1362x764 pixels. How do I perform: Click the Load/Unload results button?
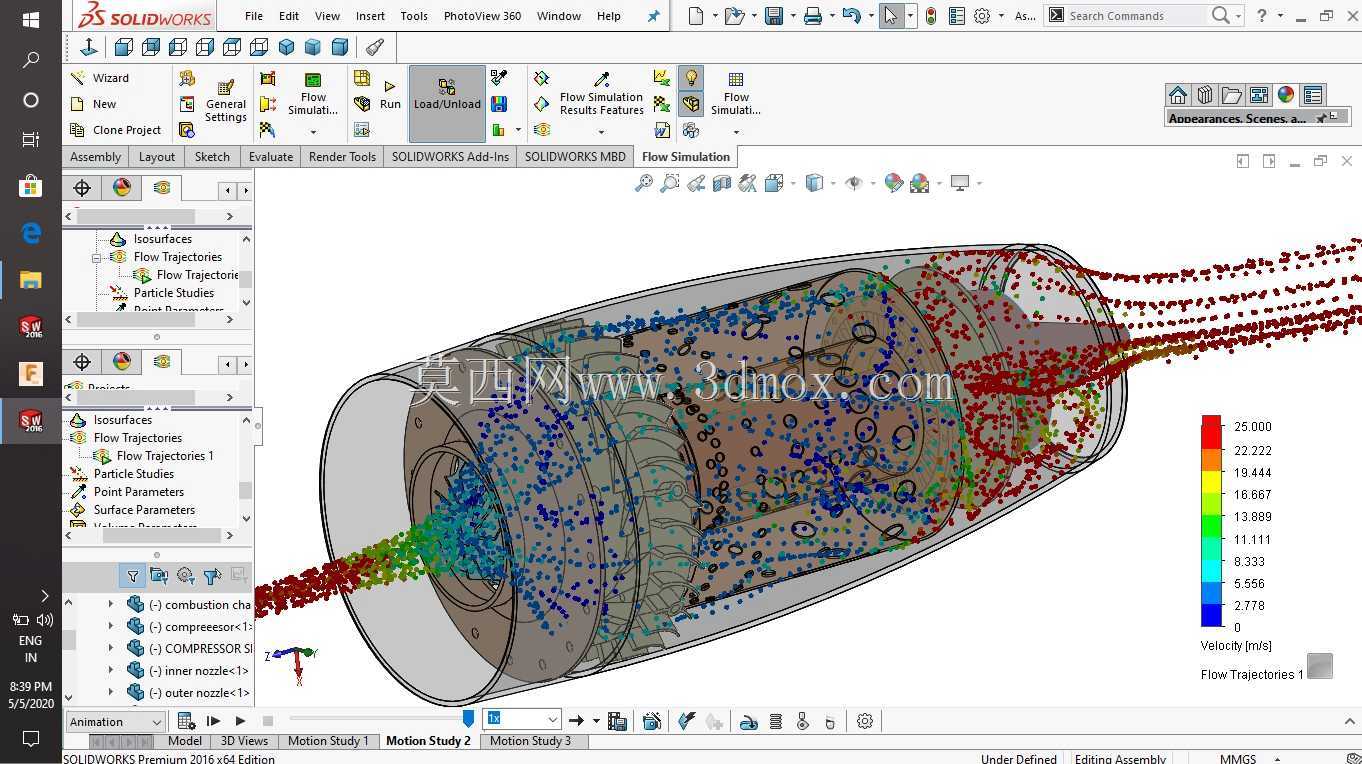click(x=447, y=103)
